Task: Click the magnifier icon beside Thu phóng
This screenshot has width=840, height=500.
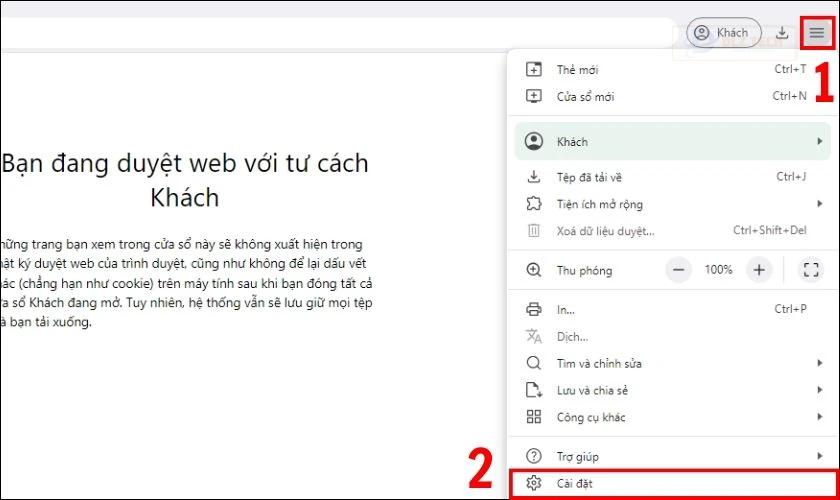Action: pos(534,270)
